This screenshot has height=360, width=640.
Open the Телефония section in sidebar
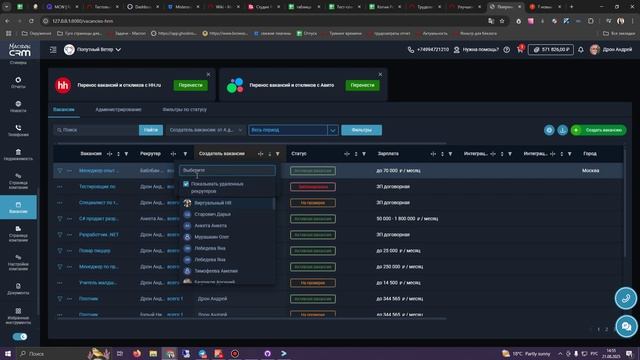[18, 131]
